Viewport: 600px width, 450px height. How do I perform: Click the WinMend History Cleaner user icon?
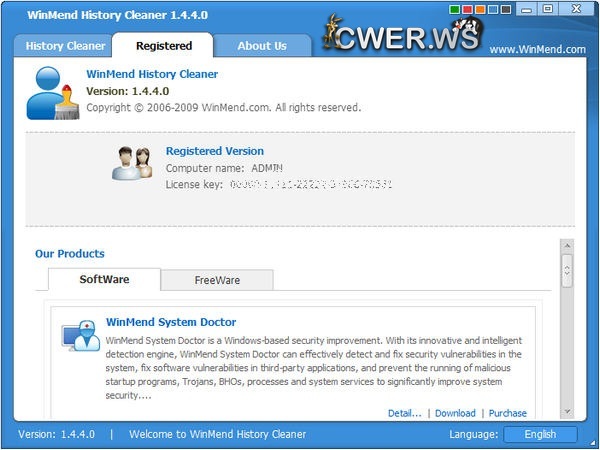(53, 93)
